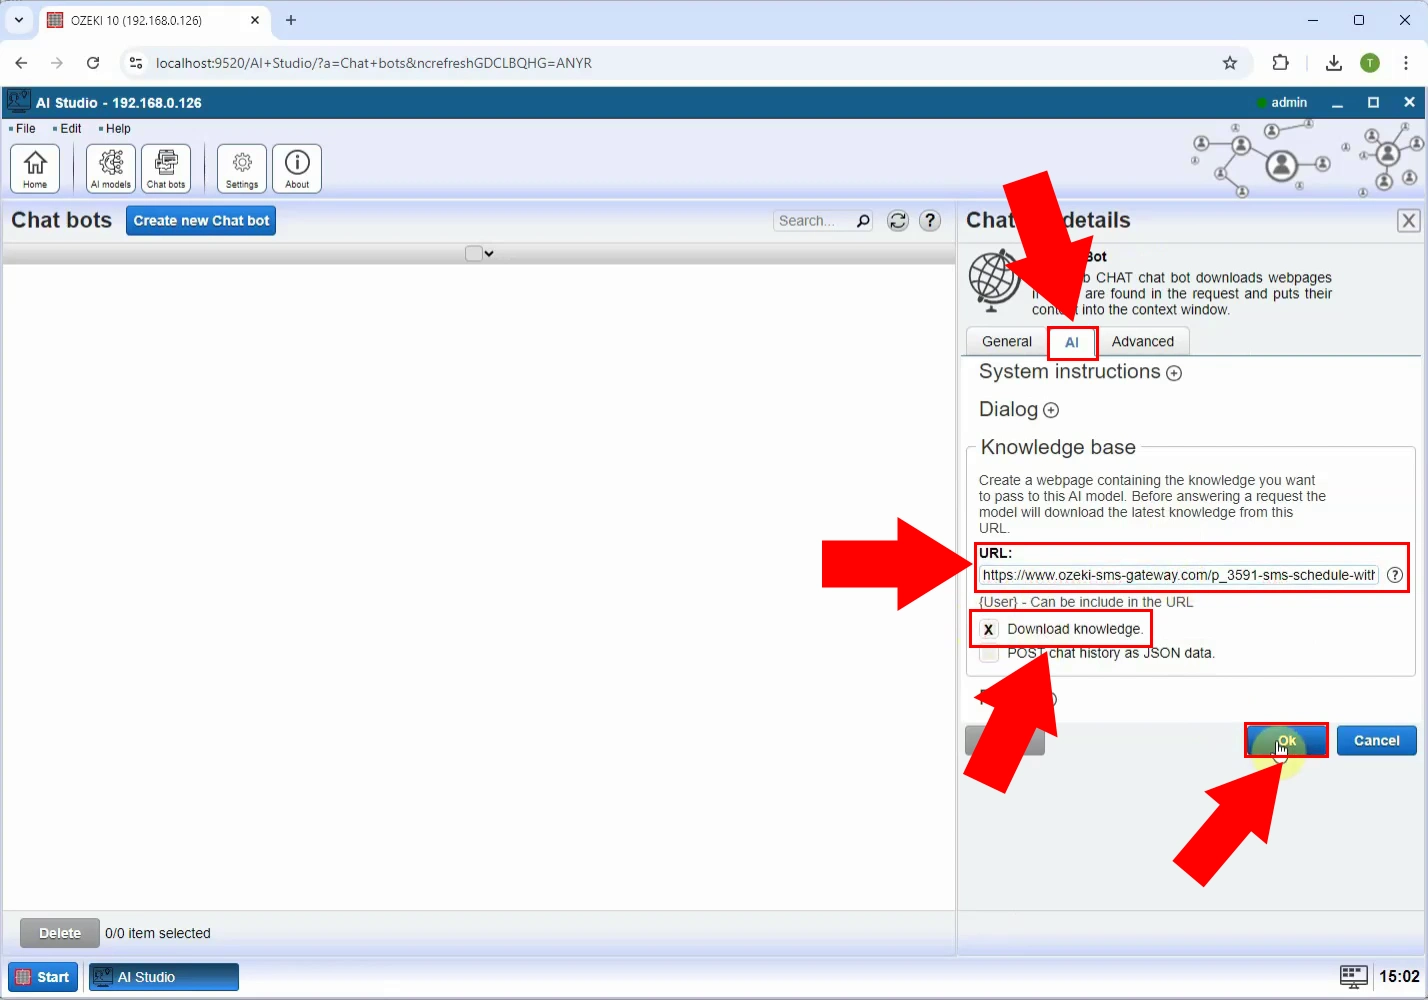The height and width of the screenshot is (1000, 1428).
Task: Expand the Dialog section
Action: [x=1051, y=410]
